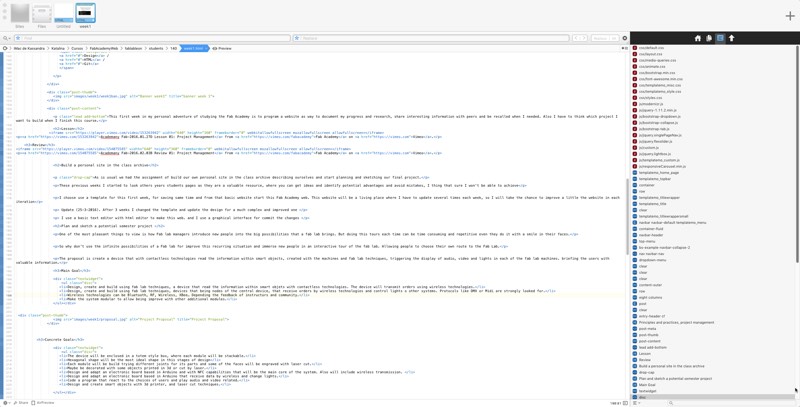
Task: Click Share in the bottom status bar
Action: pos(21,403)
